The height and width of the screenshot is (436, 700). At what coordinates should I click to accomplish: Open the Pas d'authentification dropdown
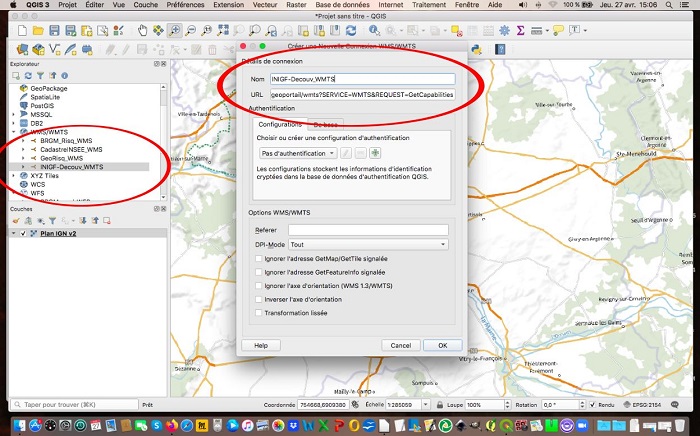(x=298, y=153)
